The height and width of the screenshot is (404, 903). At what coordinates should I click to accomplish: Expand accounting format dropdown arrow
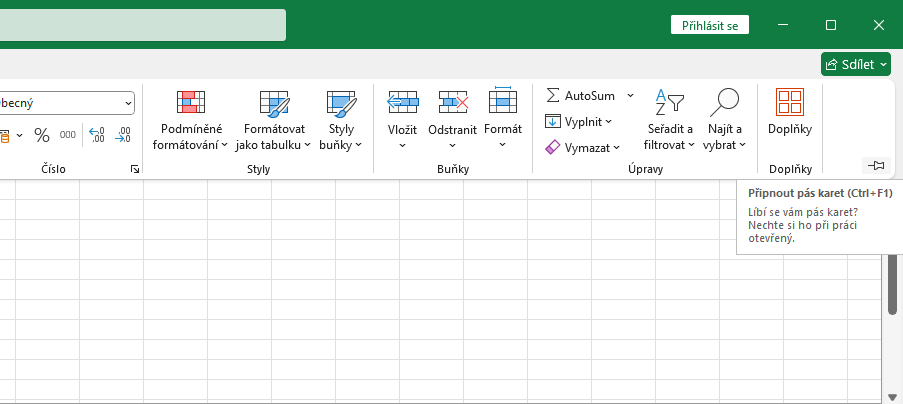pyautogui.click(x=20, y=136)
